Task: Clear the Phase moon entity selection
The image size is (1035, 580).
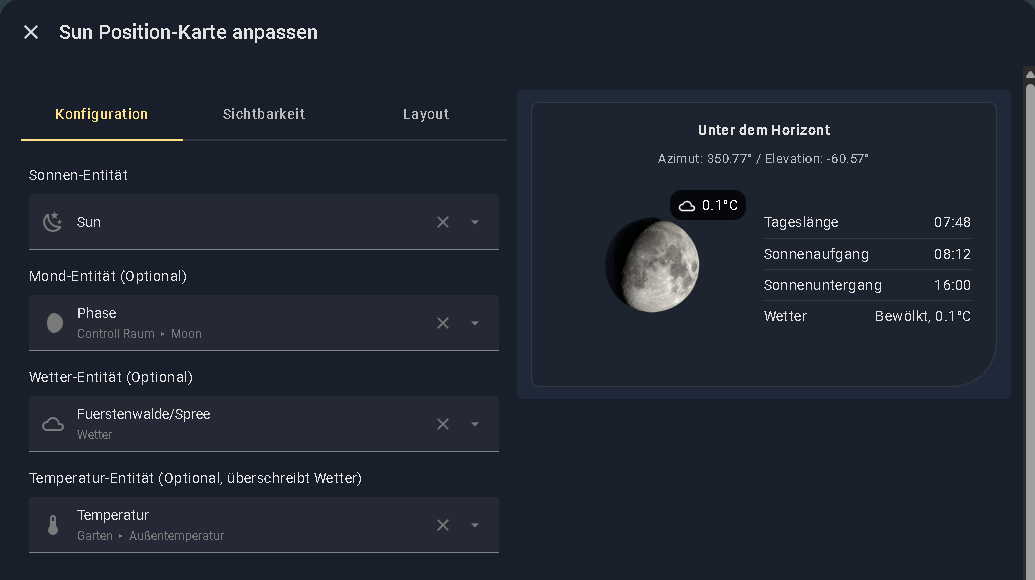Action: tap(443, 323)
